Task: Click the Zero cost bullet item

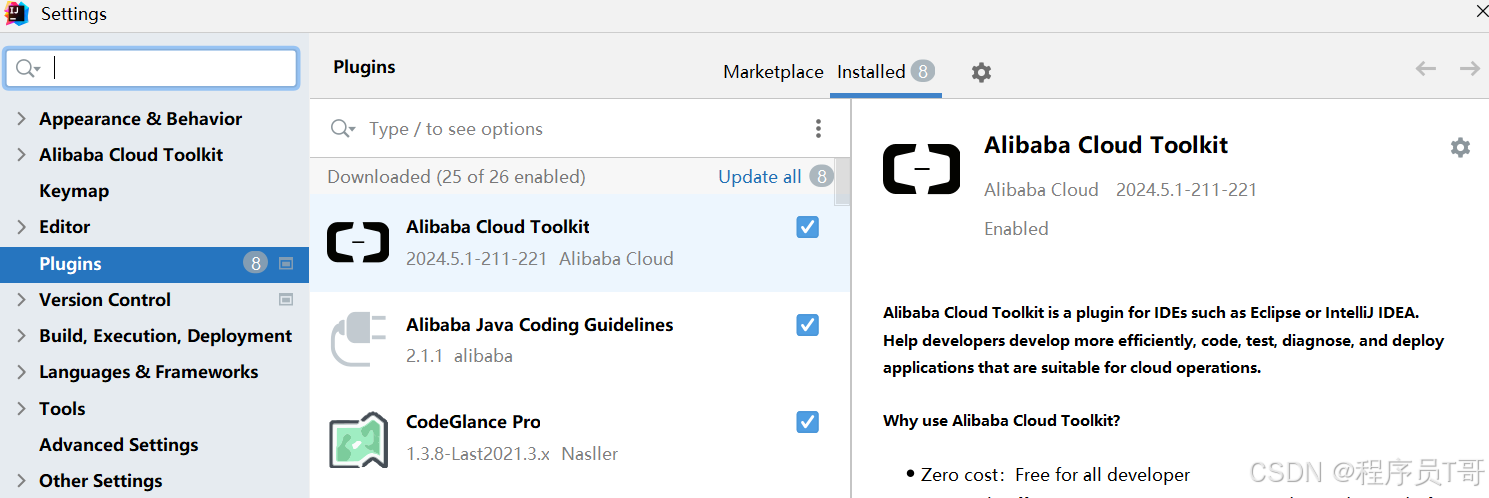Action: (1048, 474)
